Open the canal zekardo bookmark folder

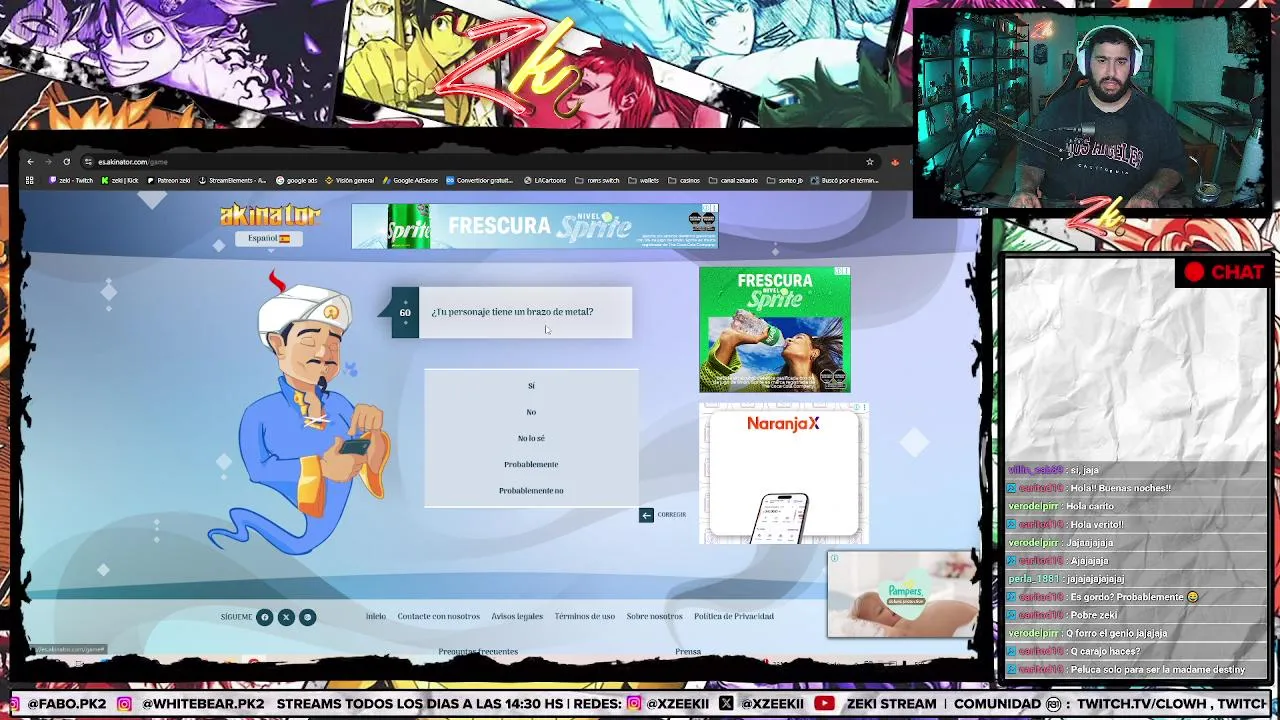coord(733,181)
